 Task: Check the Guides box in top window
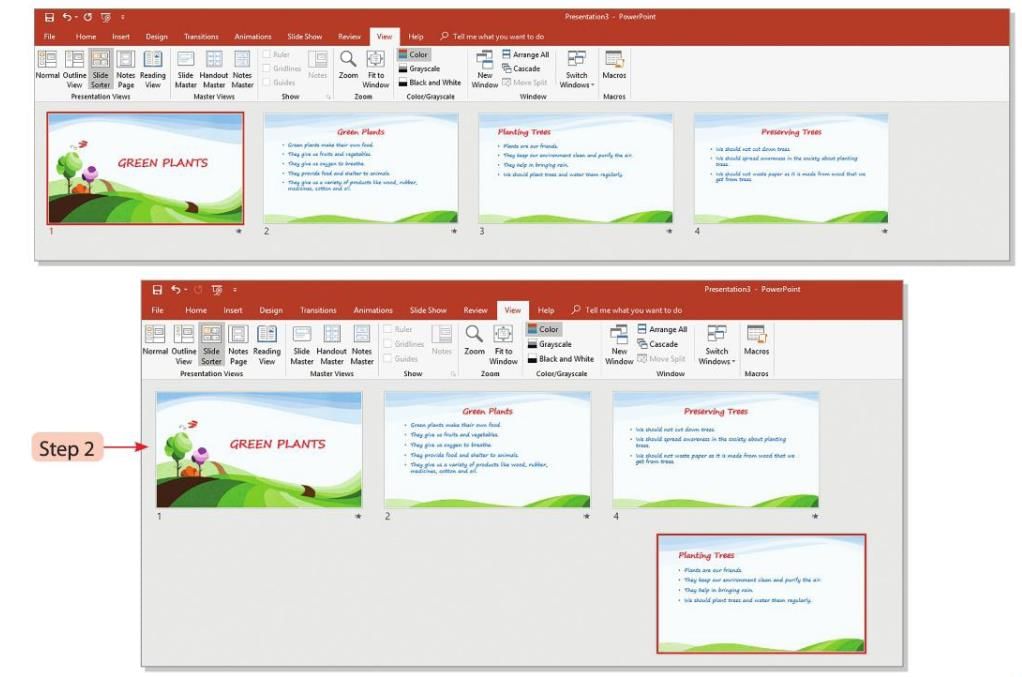(267, 83)
